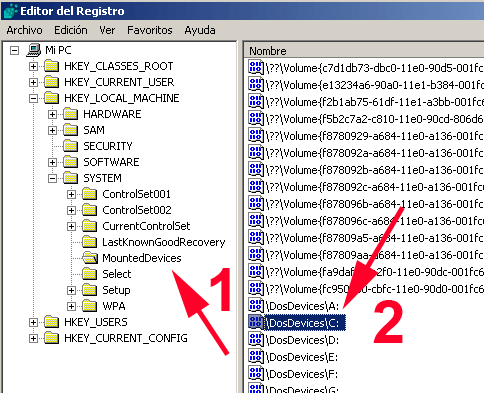The image size is (484, 393).
Task: Collapse the HKEY_LOCAL_MACHINE branch
Action: tap(33, 98)
